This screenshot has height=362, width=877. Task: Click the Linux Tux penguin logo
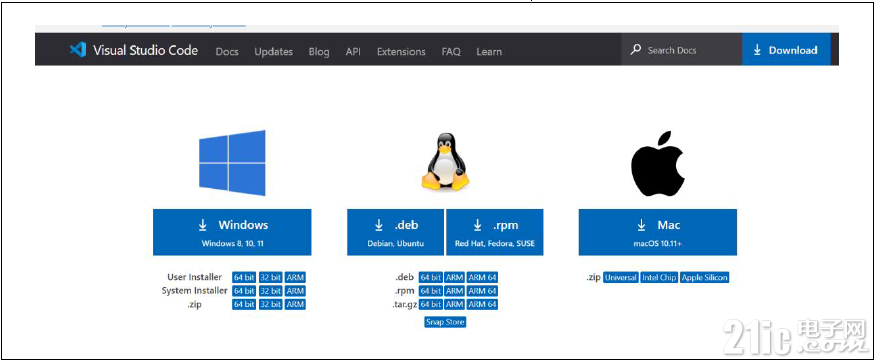tap(445, 162)
